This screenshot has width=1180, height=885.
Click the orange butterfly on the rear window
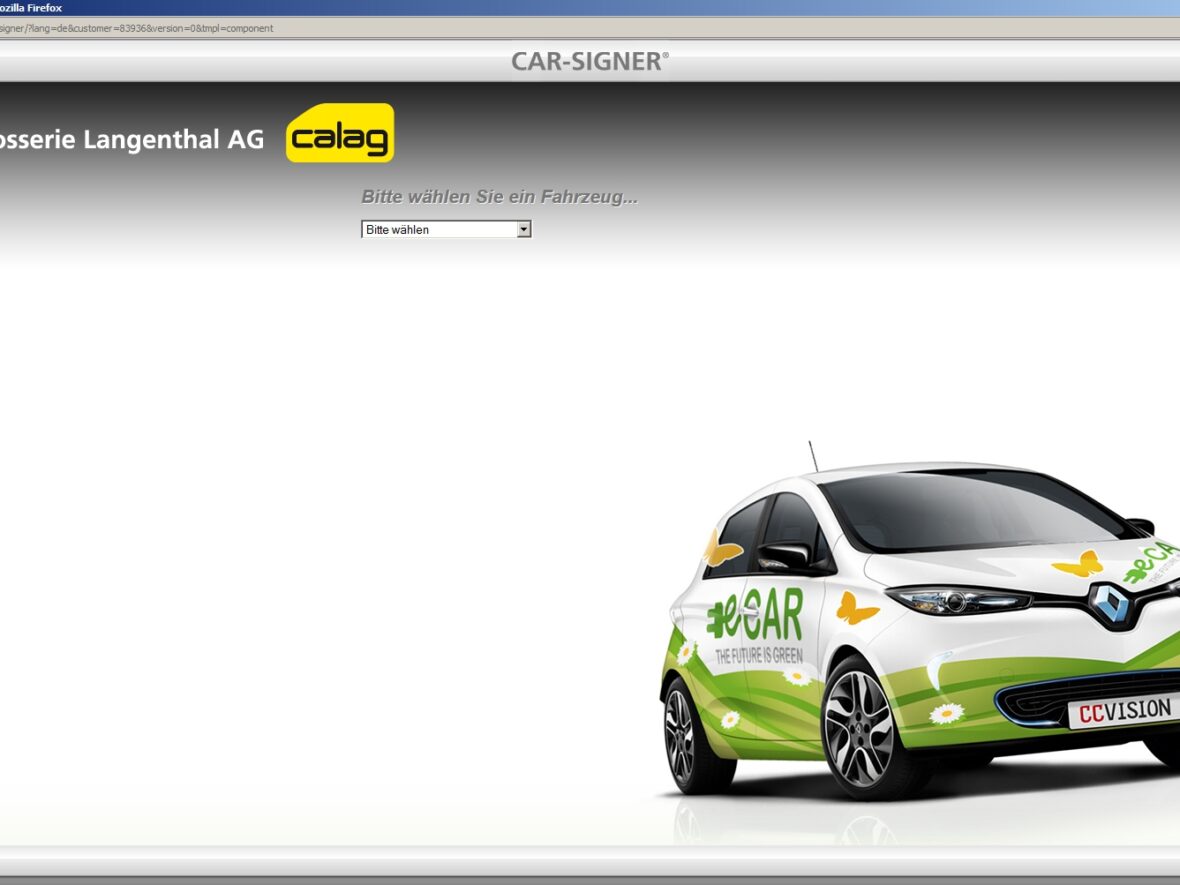pyautogui.click(x=722, y=549)
